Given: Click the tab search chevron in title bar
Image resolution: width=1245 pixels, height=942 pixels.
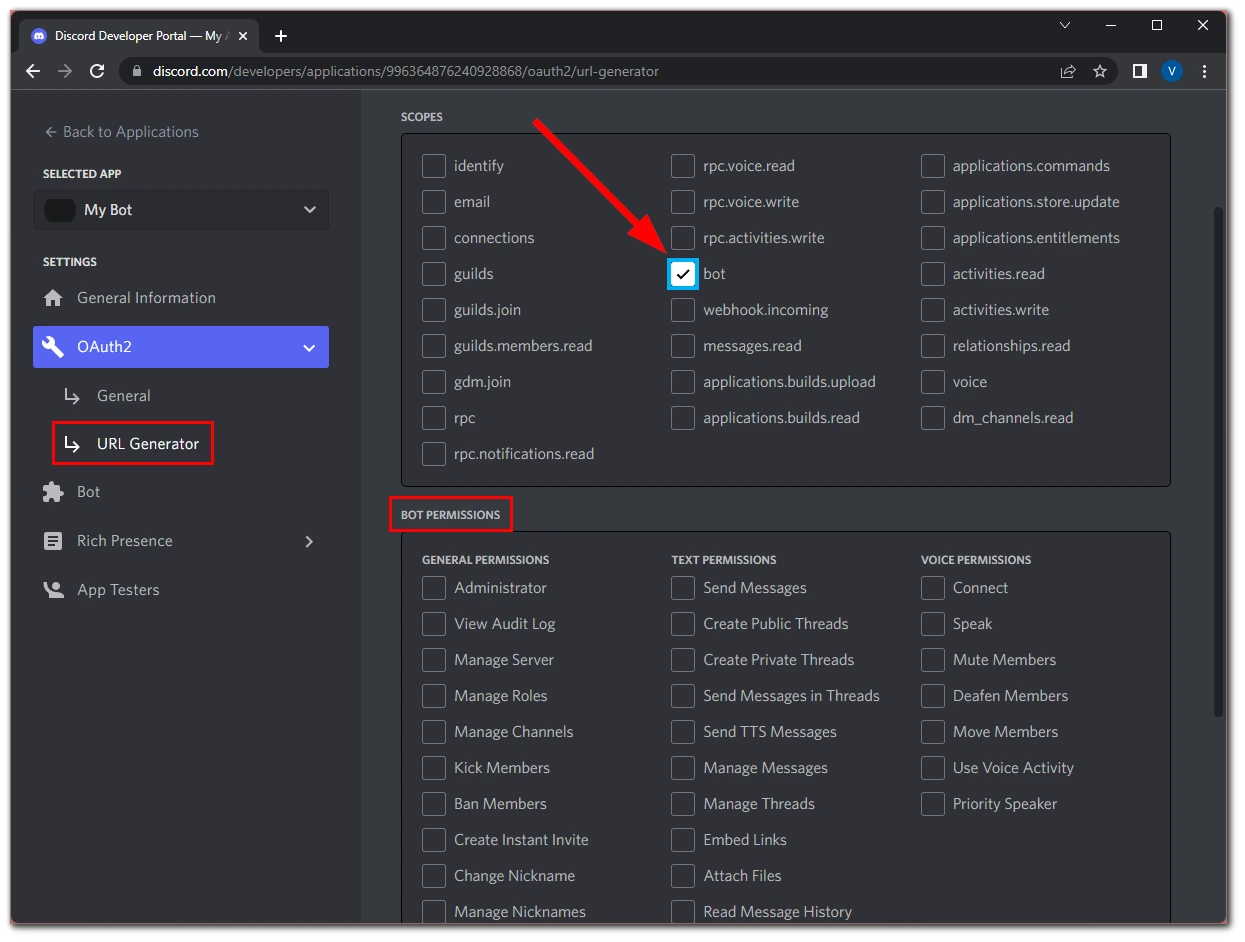Looking at the screenshot, I should (x=1065, y=25).
